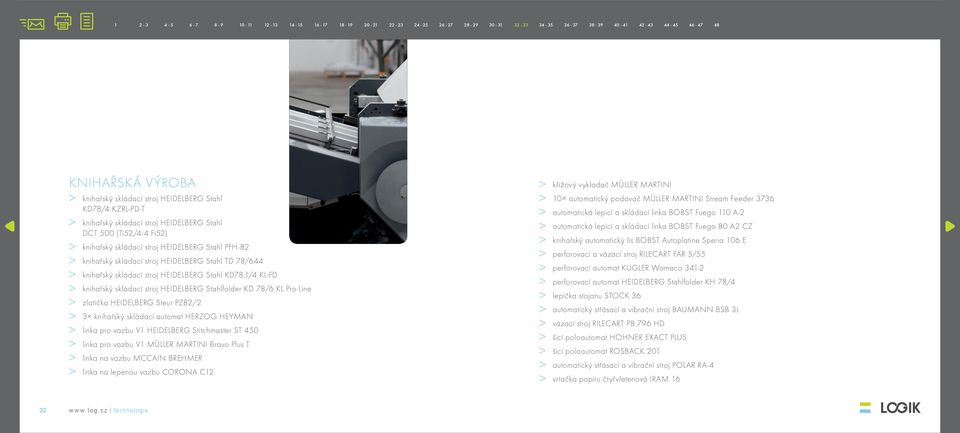Viewport: 960px width, 433px height.
Task: Jump to pages 20-21
Action: (370, 25)
